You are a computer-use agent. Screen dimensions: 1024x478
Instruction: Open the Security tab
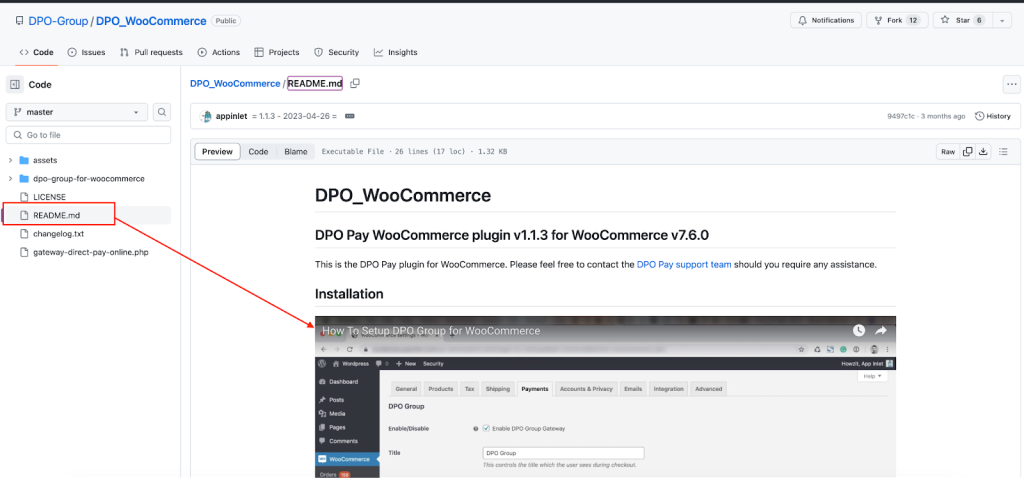pyautogui.click(x=336, y=52)
